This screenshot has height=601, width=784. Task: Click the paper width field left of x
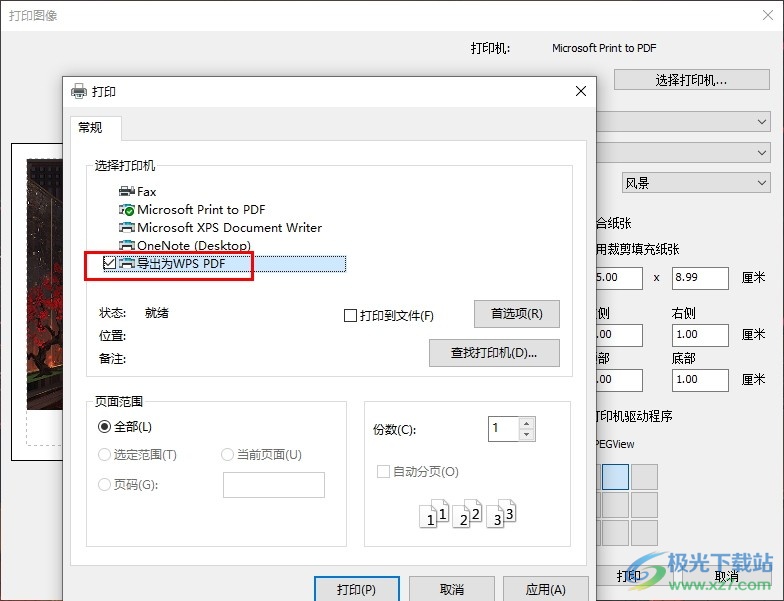[619, 278]
